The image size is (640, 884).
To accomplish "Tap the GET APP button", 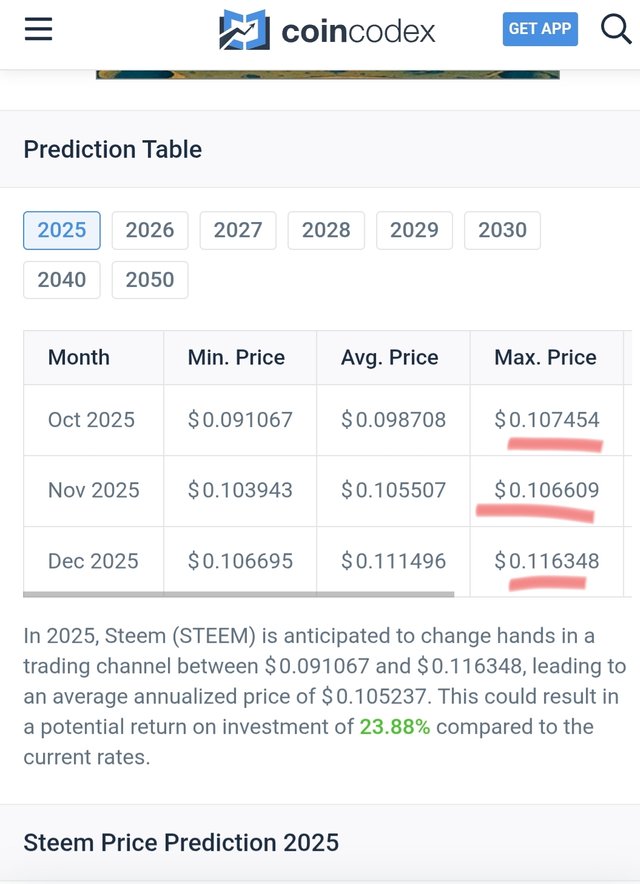I will click(x=539, y=29).
